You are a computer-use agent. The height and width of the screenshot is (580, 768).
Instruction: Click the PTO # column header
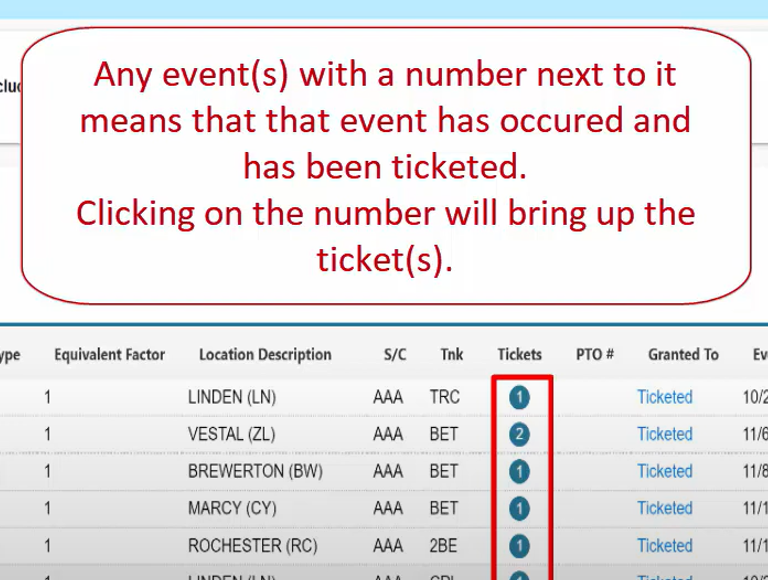pos(594,354)
